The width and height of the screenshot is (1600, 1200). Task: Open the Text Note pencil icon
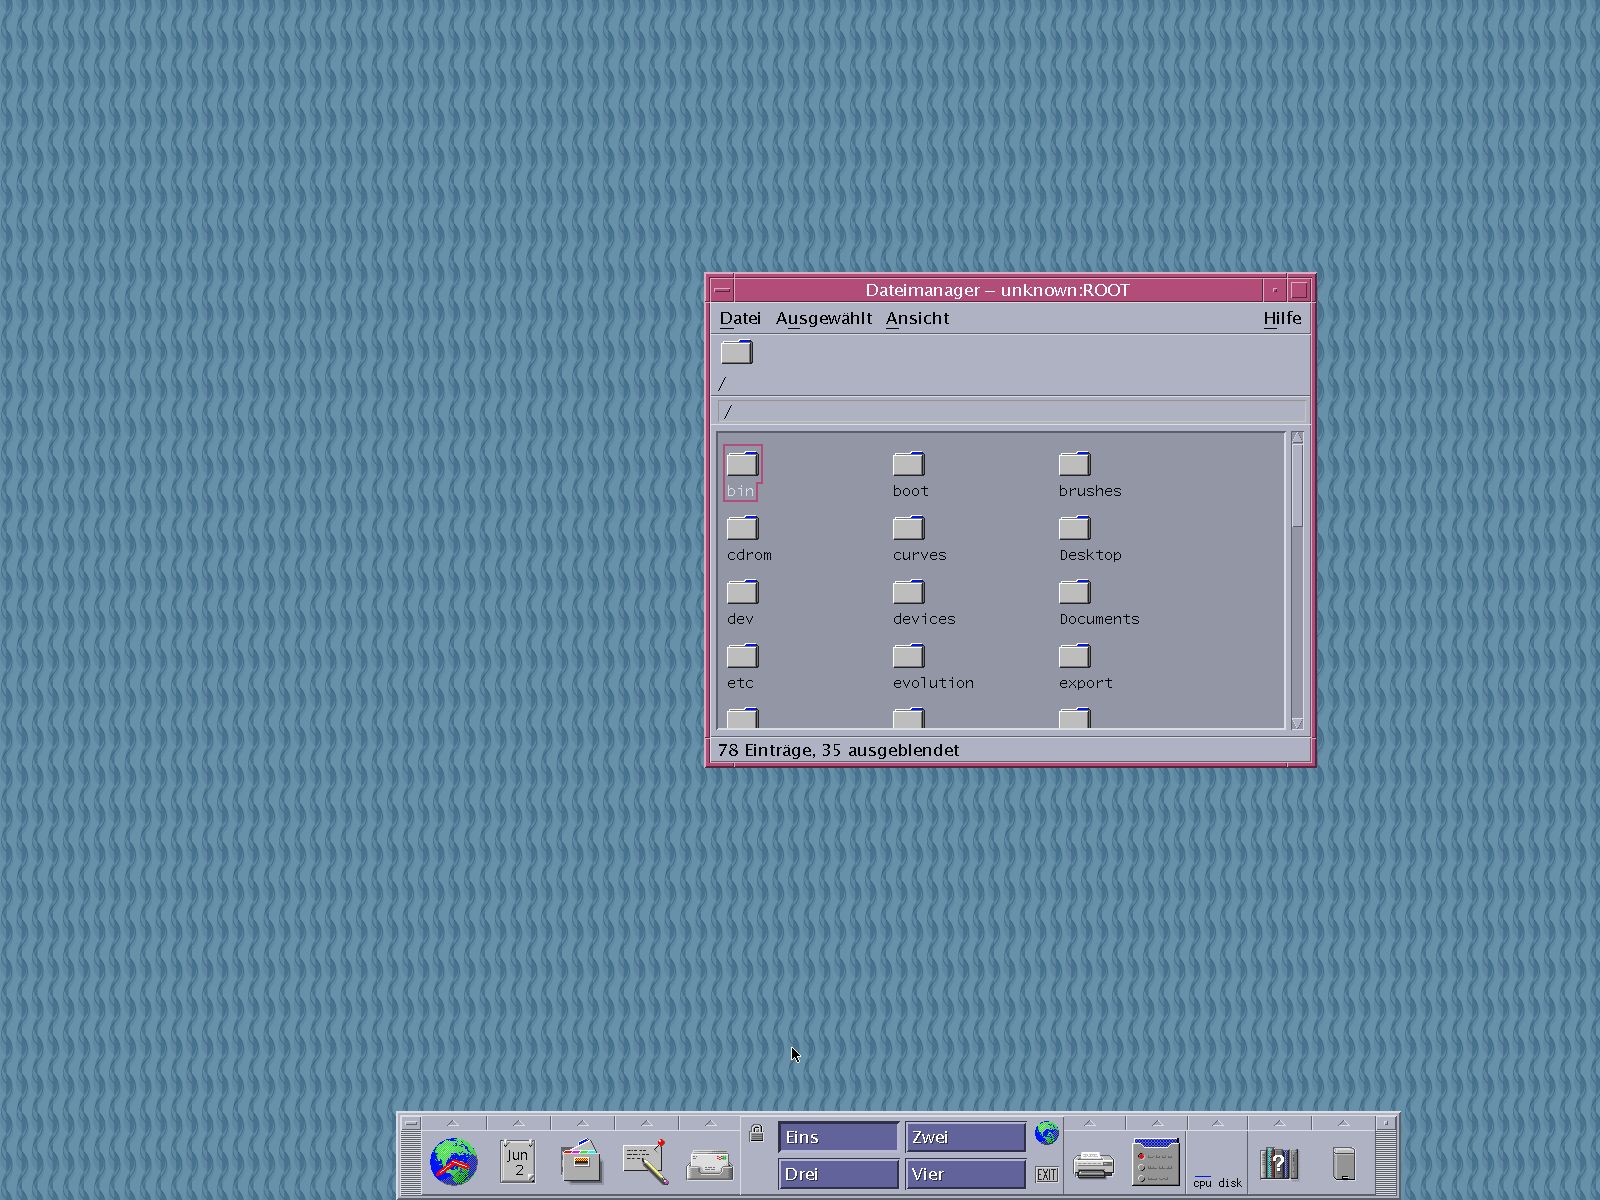click(645, 1162)
